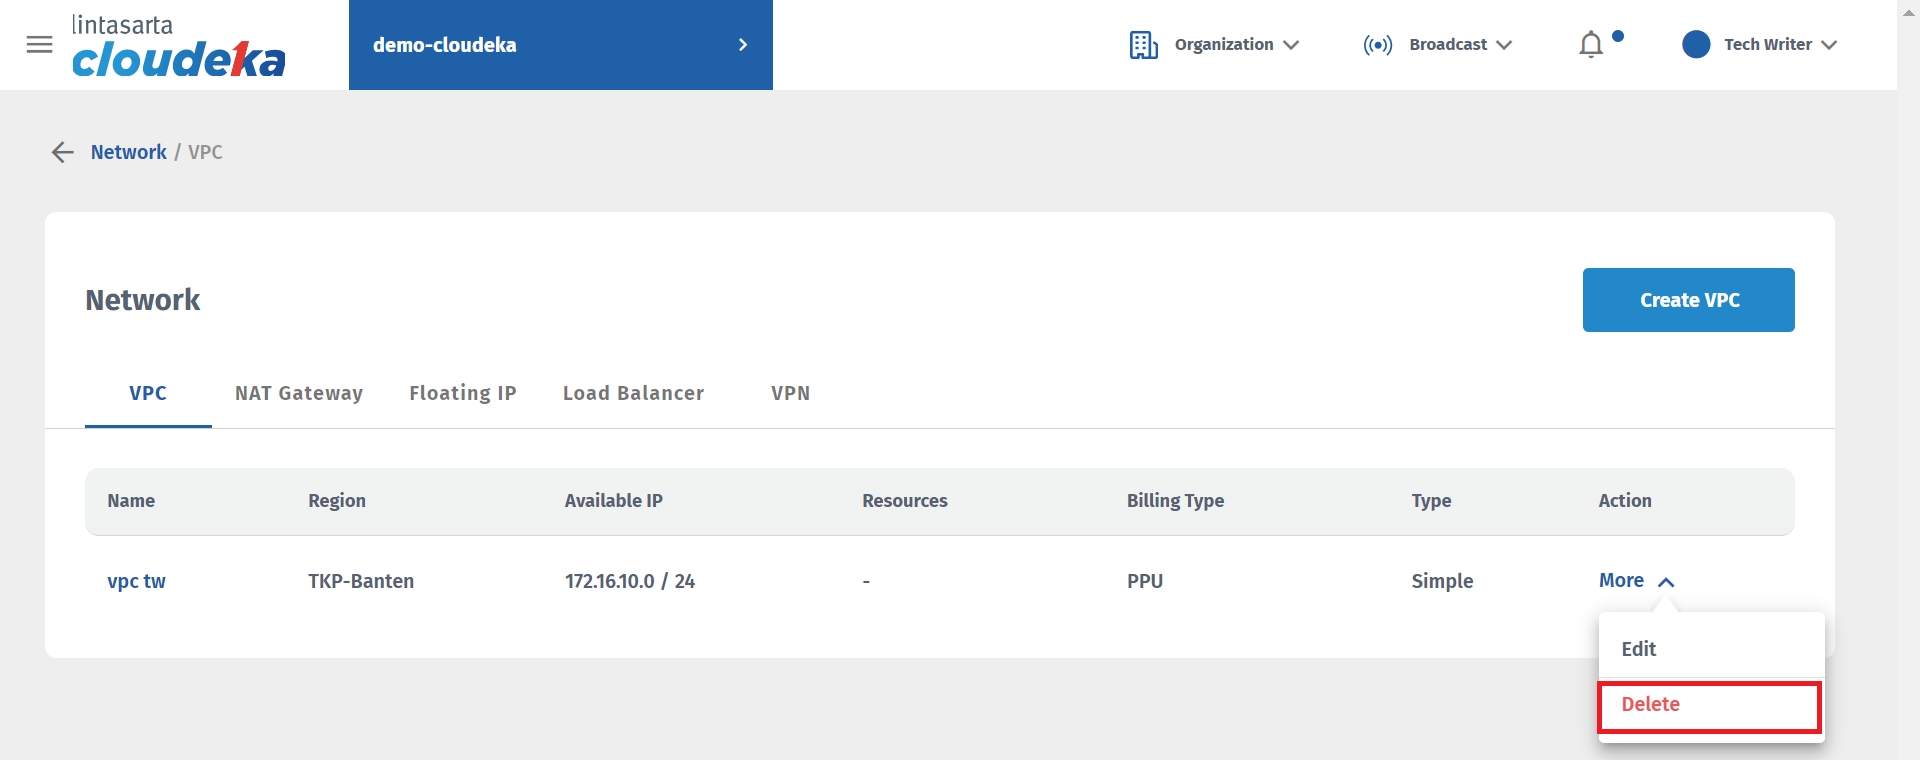Viewport: 1920px width, 760px height.
Task: Click the back arrow beside Network breadcrumb
Action: point(62,152)
